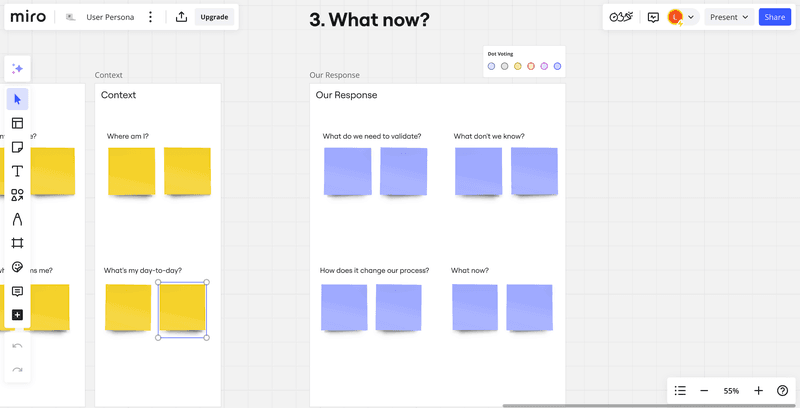Click the export board upload icon
The width and height of the screenshot is (800, 408).
point(181,17)
